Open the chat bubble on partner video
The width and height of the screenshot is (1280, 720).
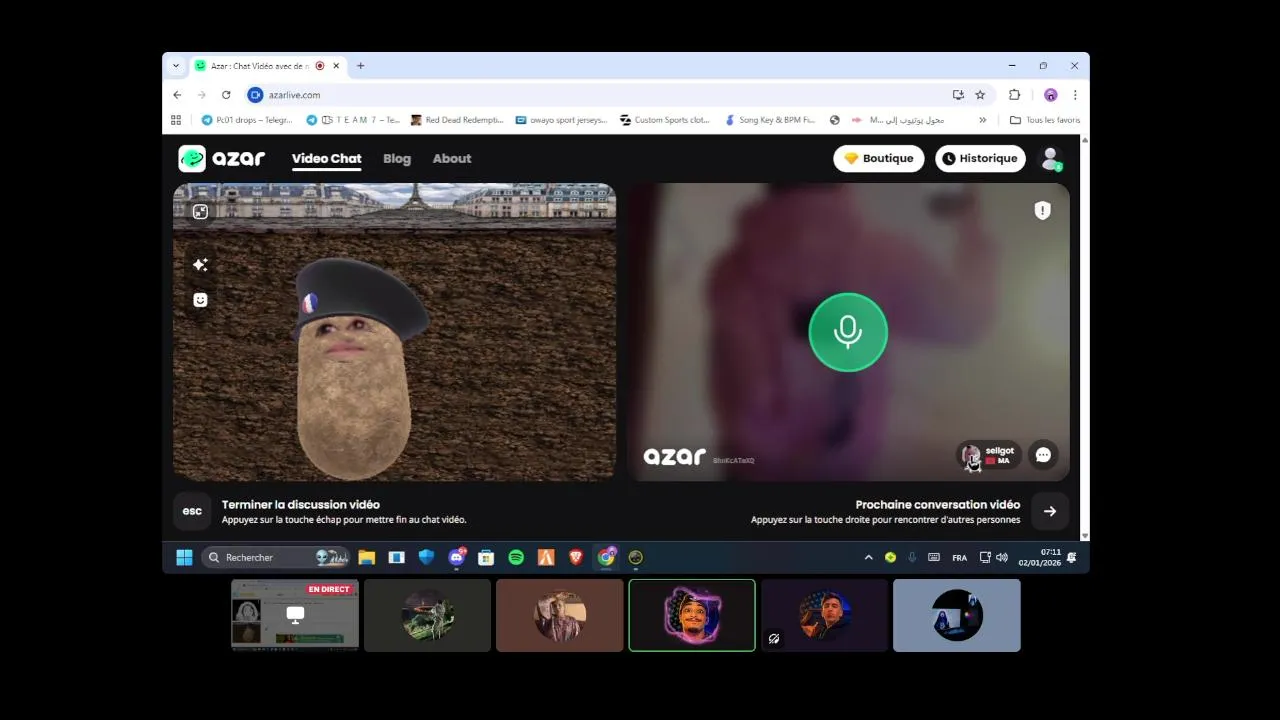click(x=1043, y=455)
